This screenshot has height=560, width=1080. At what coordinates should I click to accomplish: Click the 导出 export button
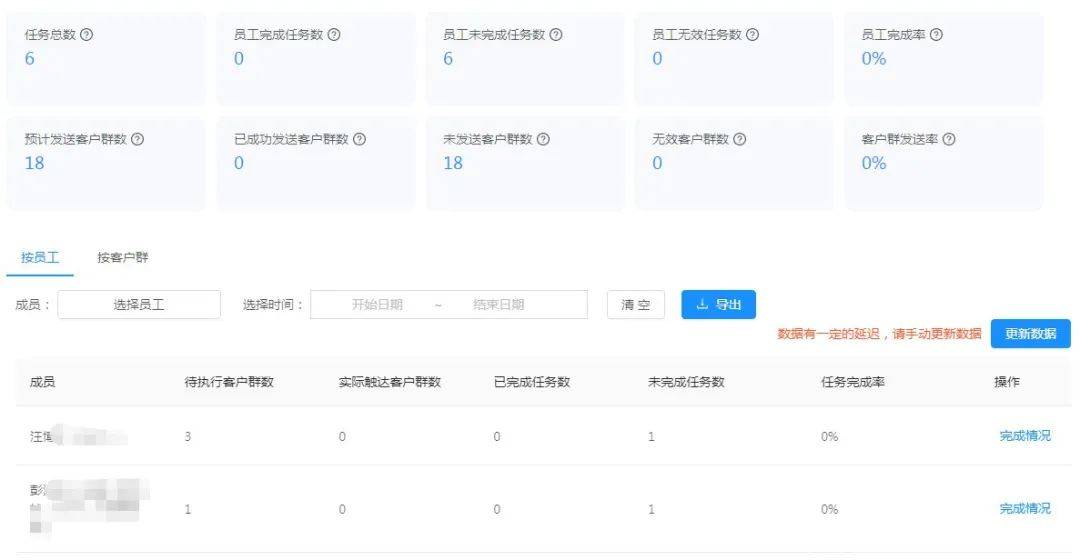(x=718, y=304)
